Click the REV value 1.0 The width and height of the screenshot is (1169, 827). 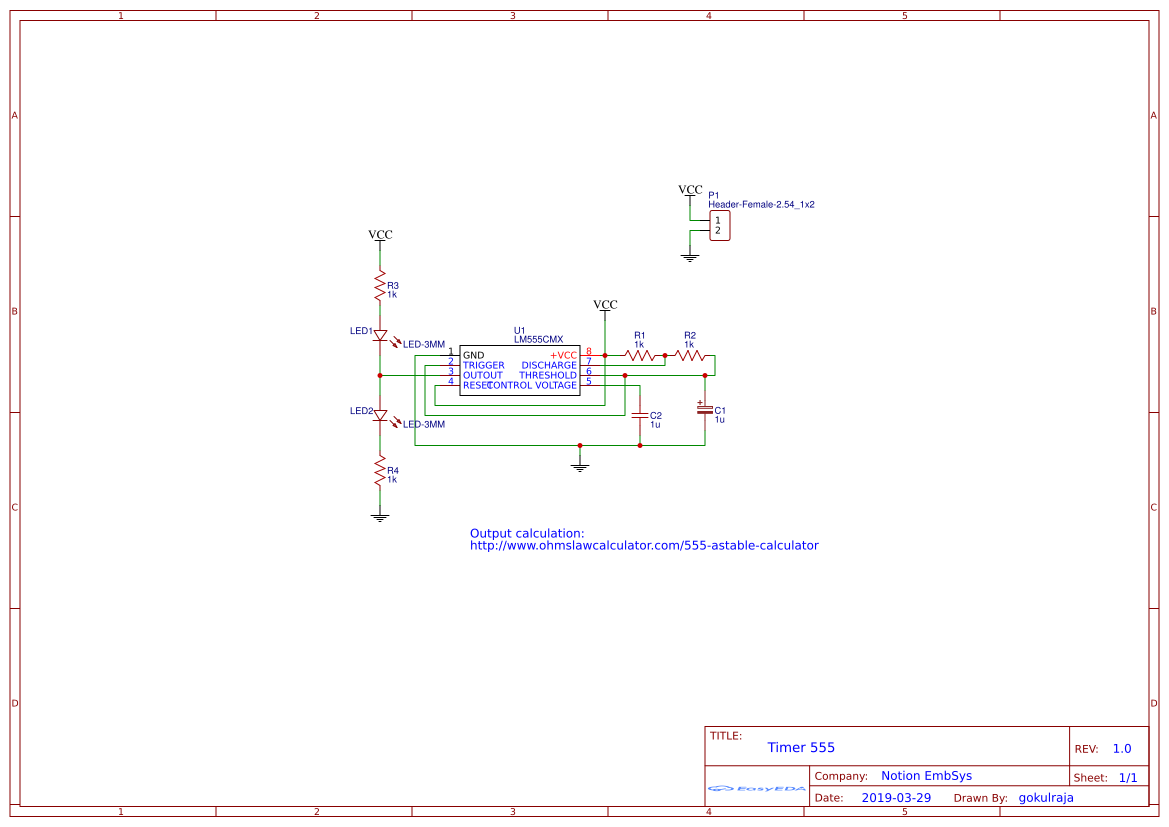coord(1122,749)
